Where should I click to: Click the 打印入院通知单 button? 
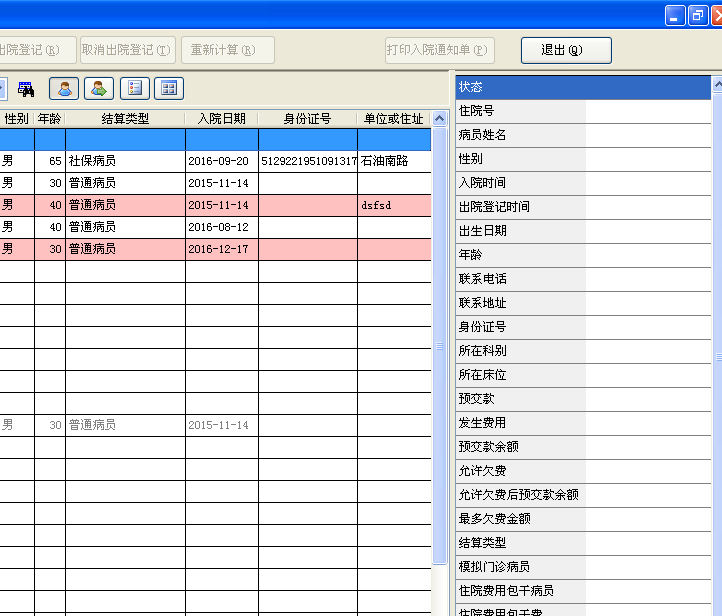[440, 50]
